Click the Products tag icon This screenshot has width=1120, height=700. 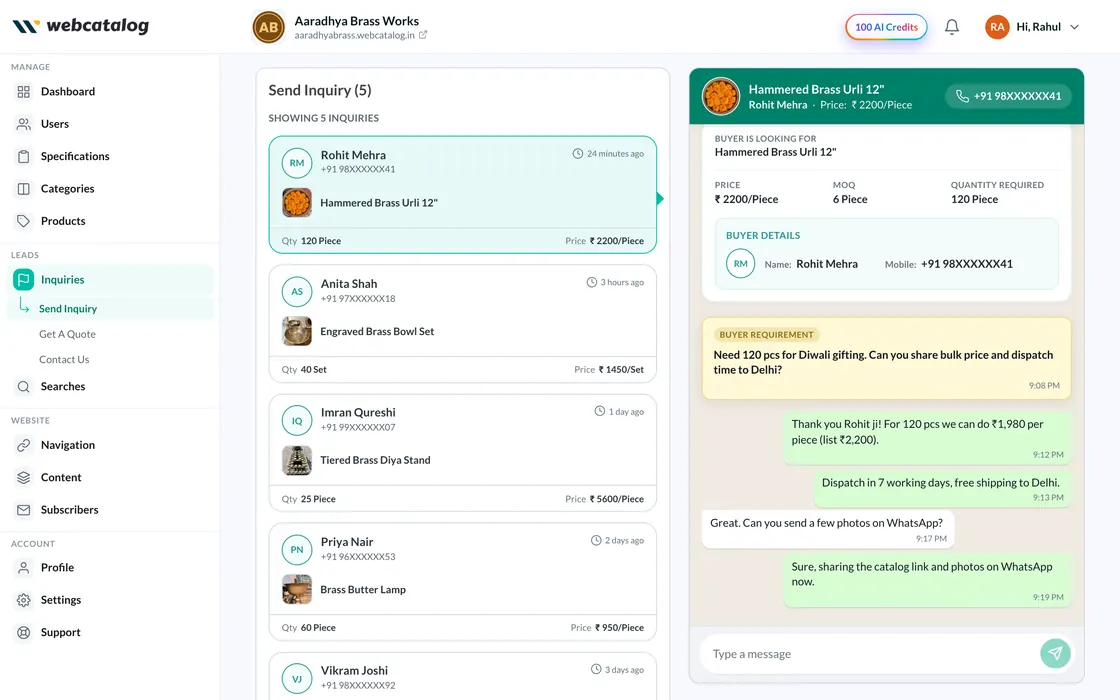(24, 221)
